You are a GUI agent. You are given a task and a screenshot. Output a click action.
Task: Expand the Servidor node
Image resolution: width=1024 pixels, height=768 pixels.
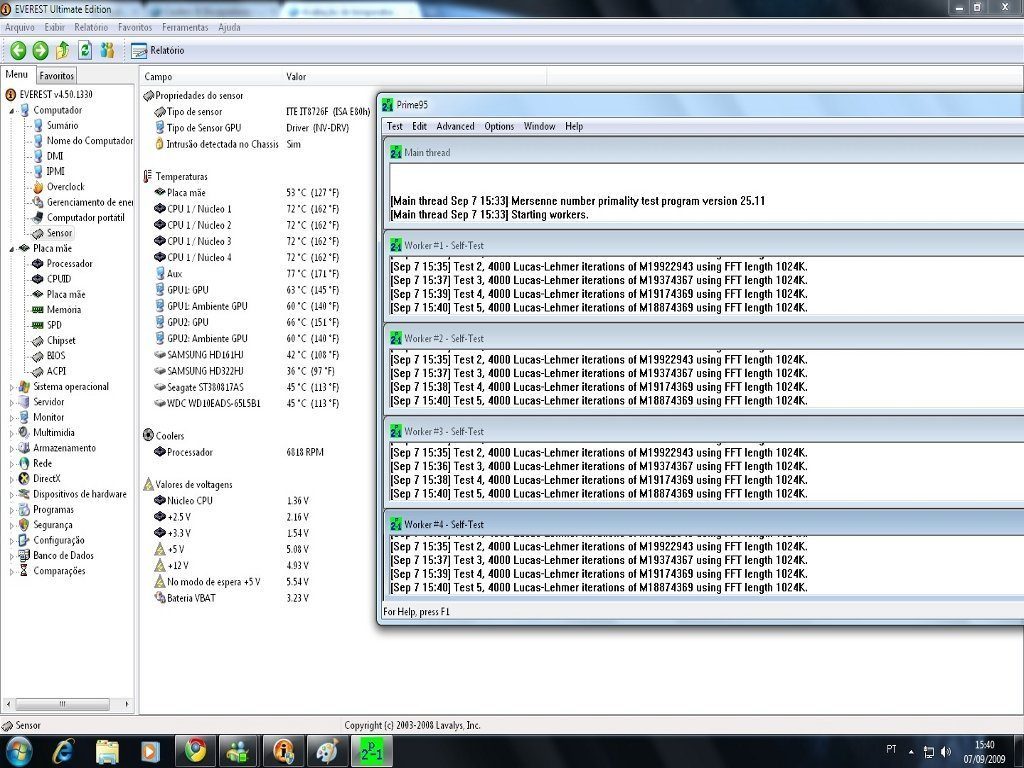[x=12, y=403]
